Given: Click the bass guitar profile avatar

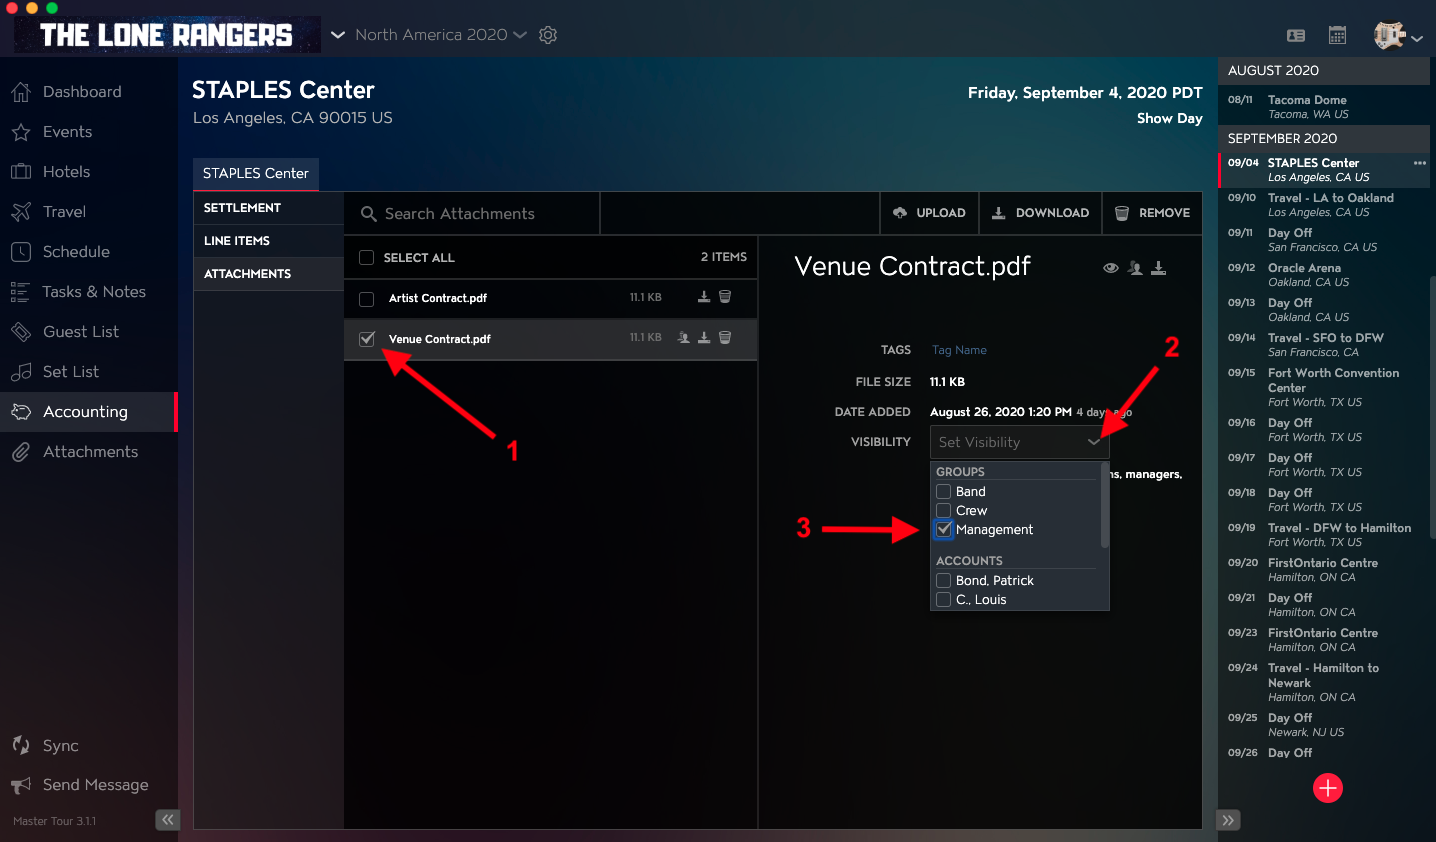Looking at the screenshot, I should coord(1390,35).
